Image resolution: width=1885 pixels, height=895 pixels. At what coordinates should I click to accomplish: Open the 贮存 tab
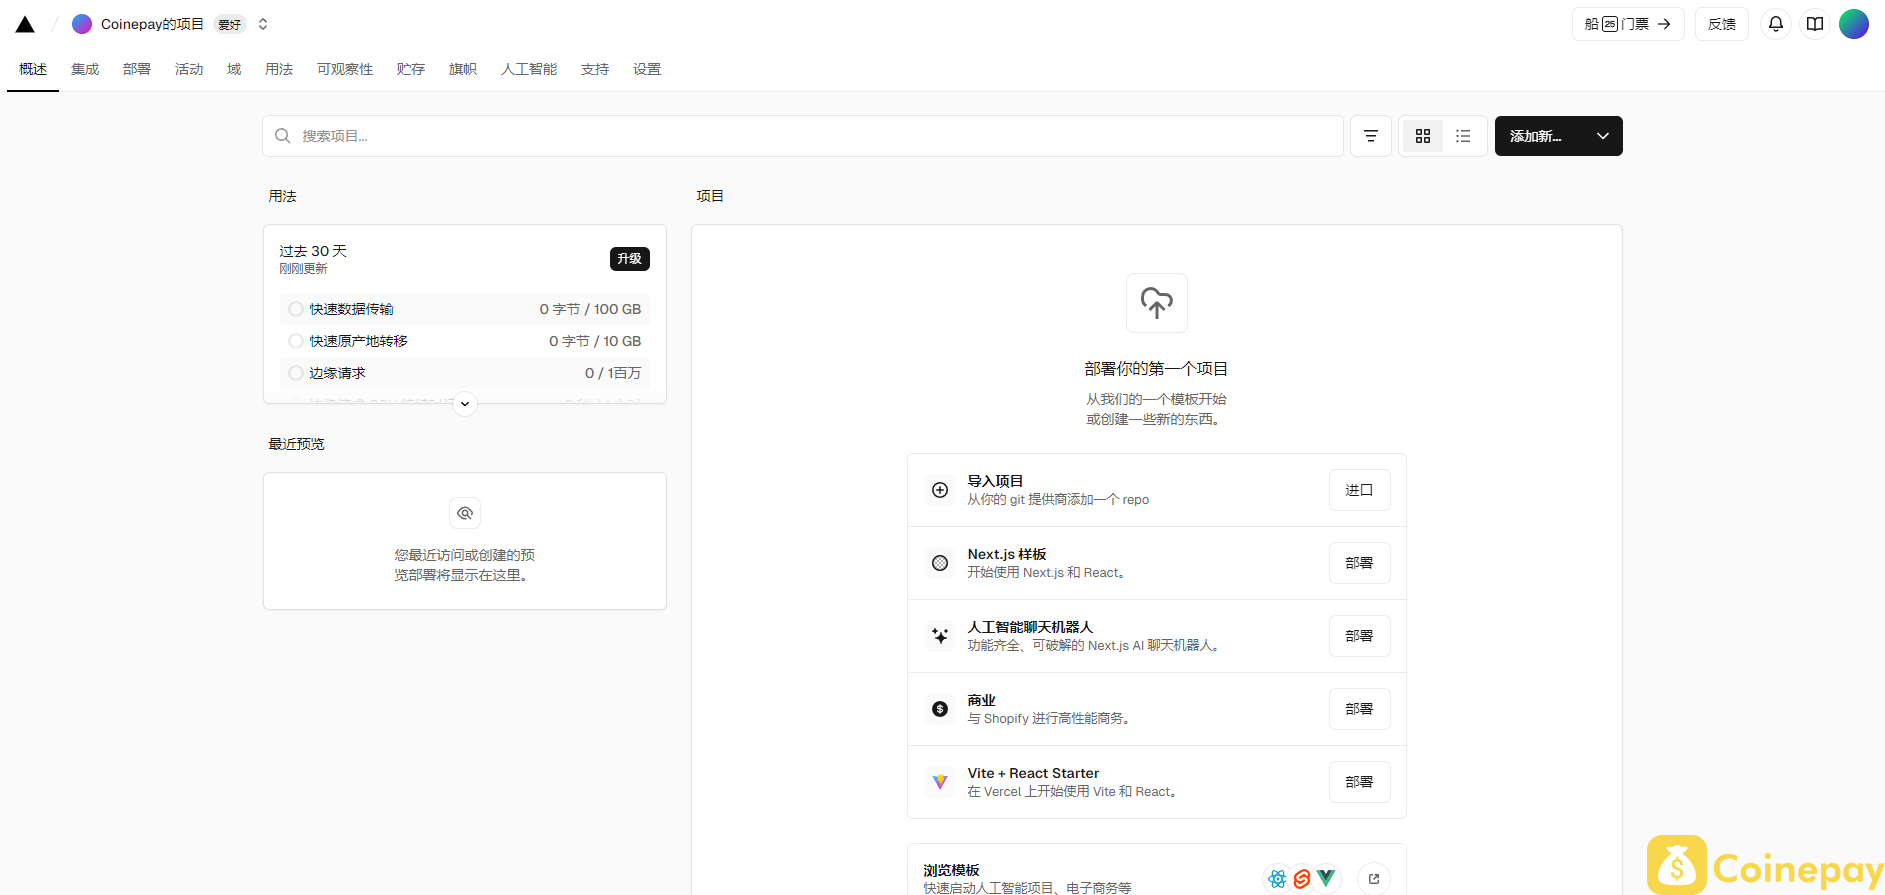pos(411,69)
